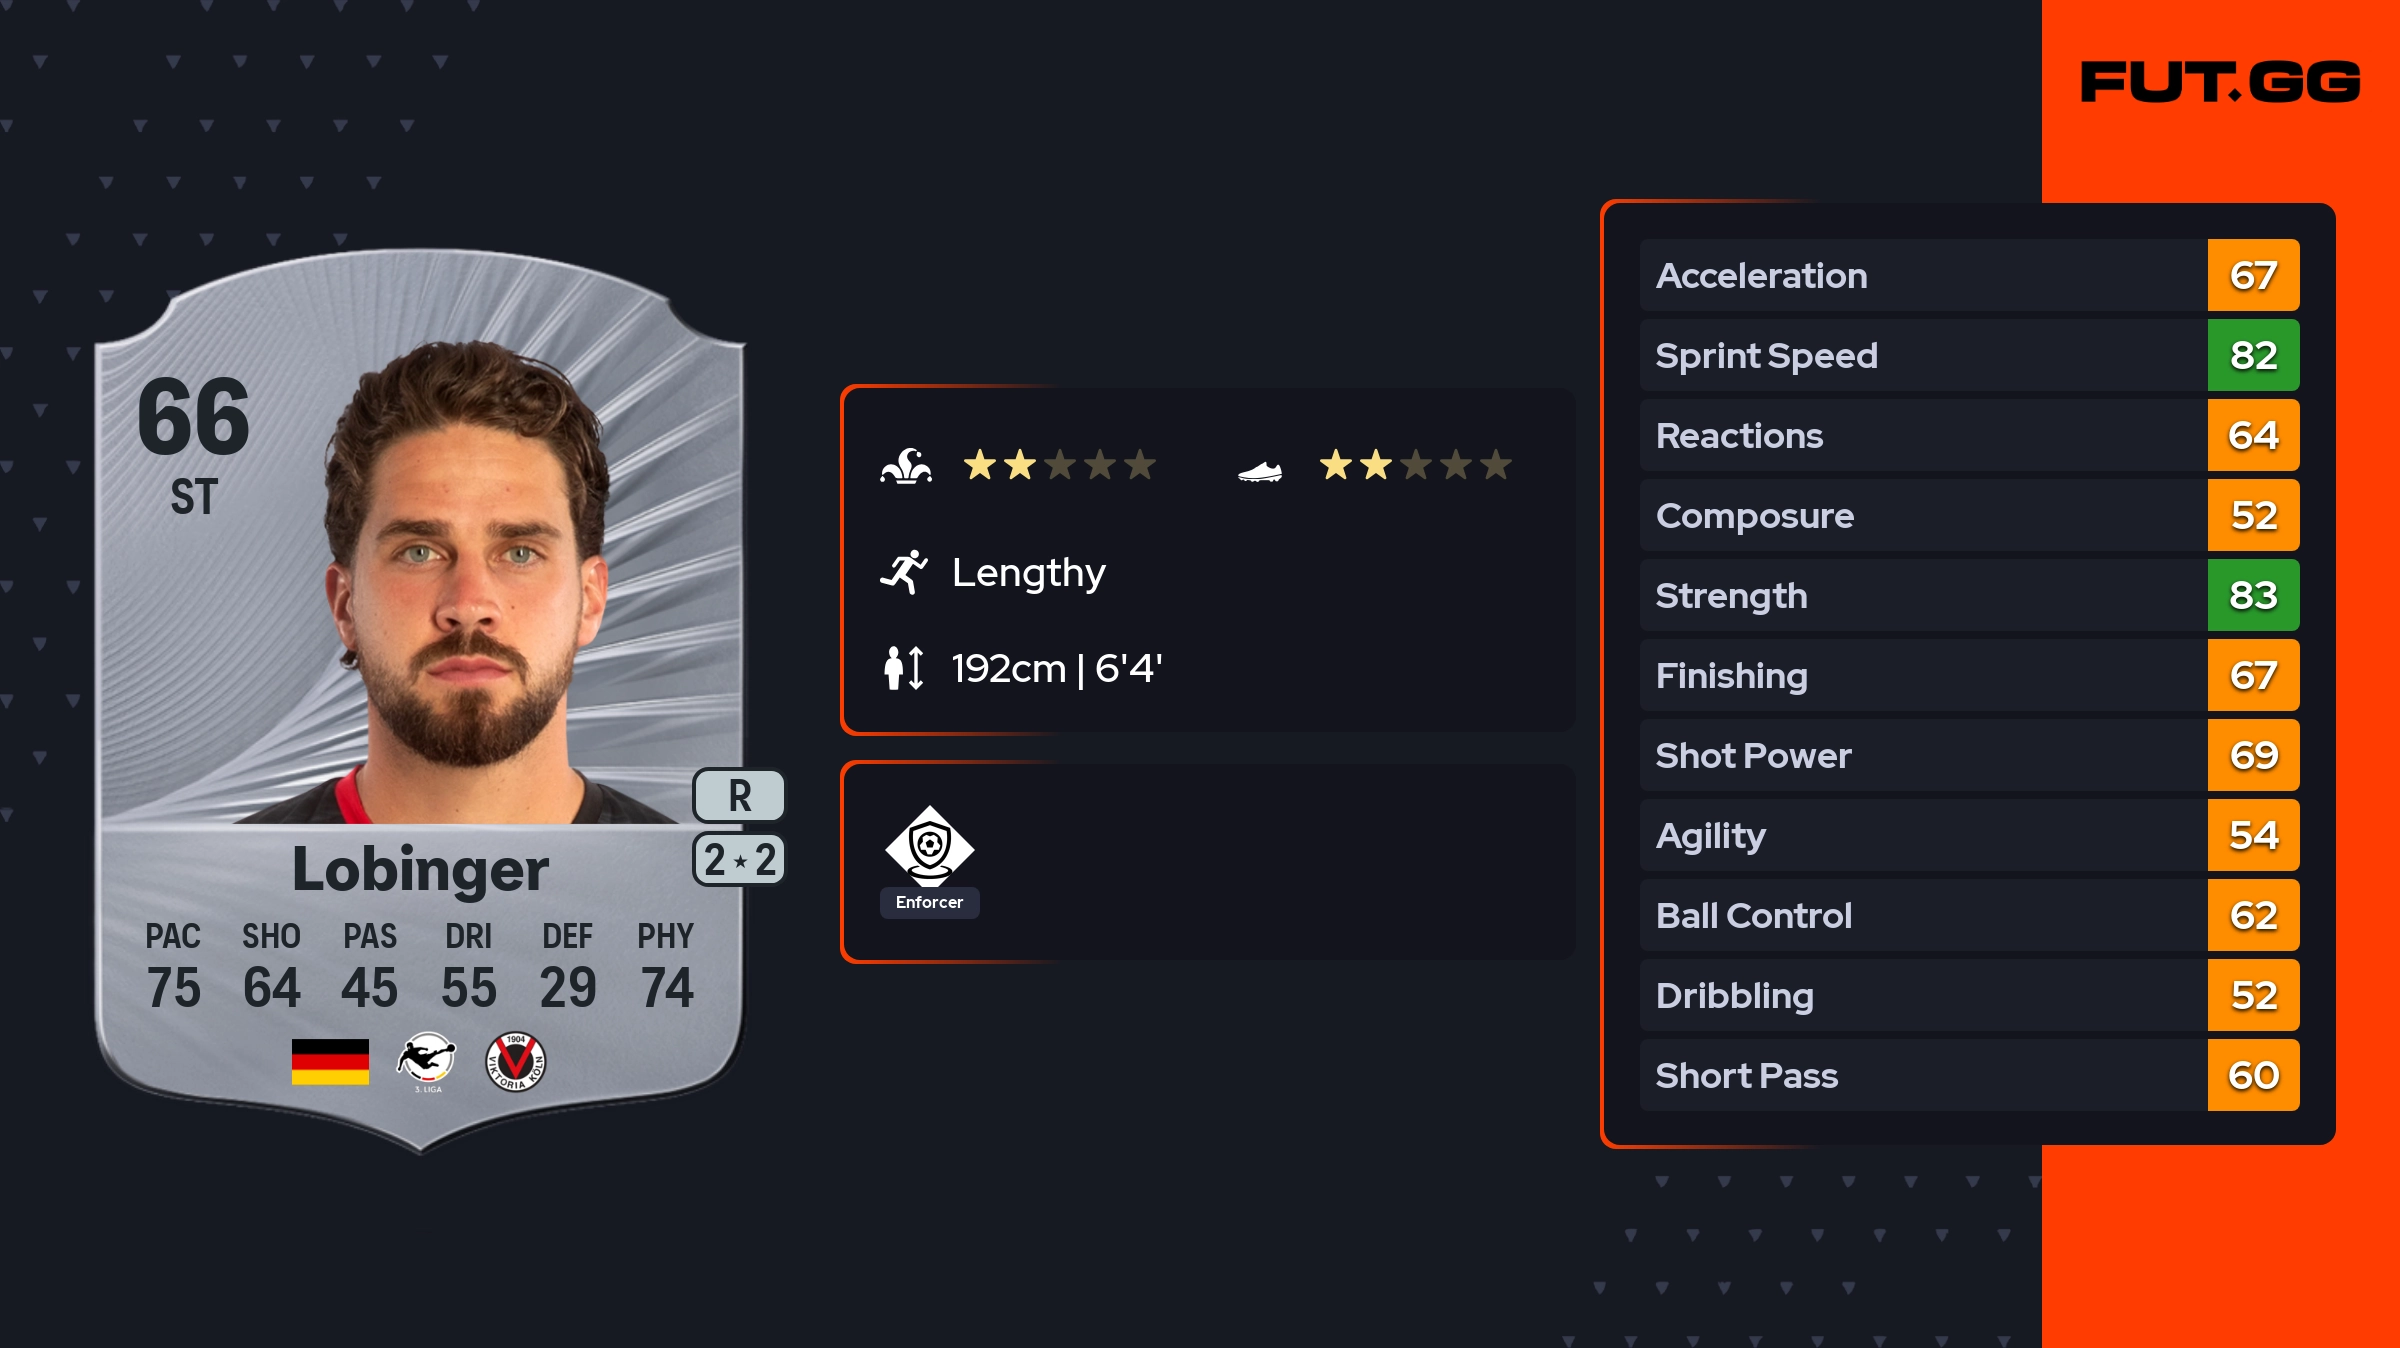2400x1348 pixels.
Task: Click the green Strength 83 value box
Action: click(2253, 596)
